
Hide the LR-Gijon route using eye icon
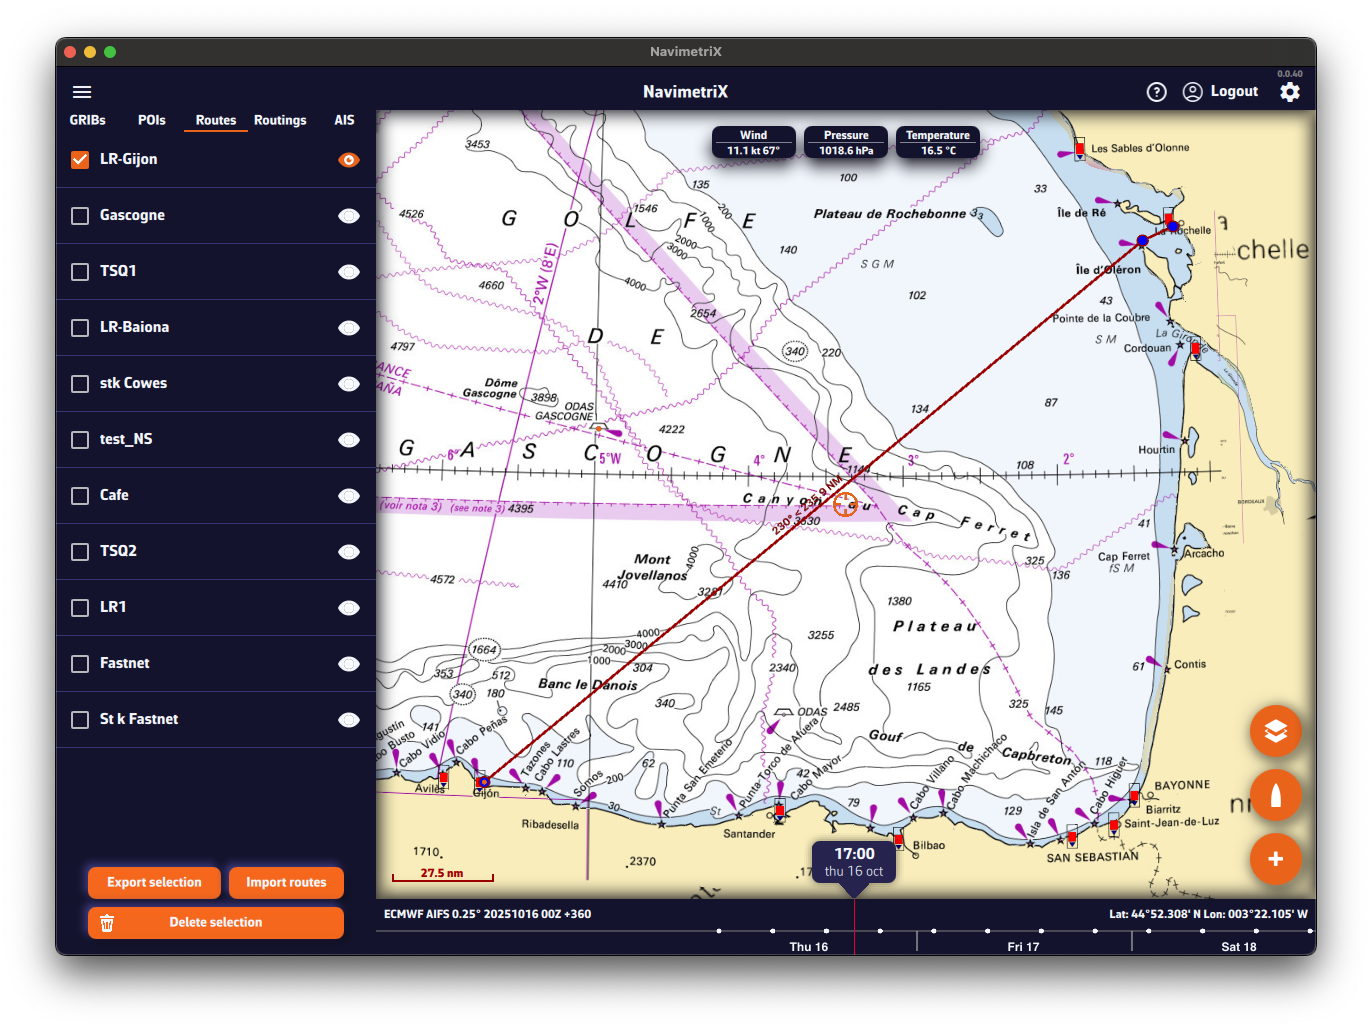[348, 160]
